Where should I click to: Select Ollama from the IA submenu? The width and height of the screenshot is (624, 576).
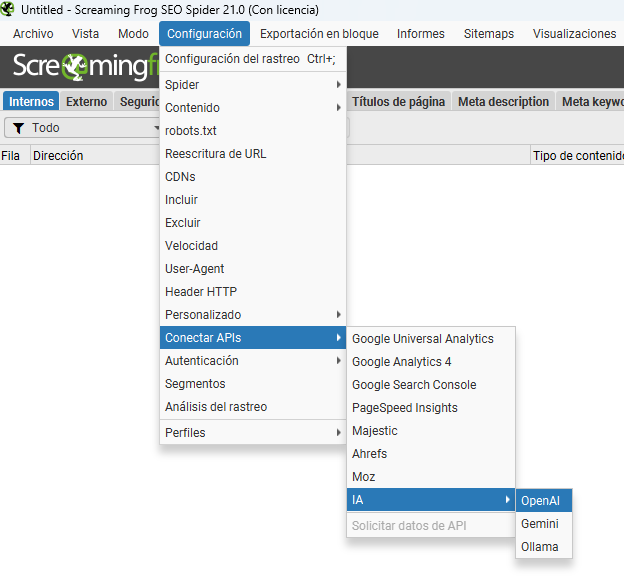click(544, 547)
